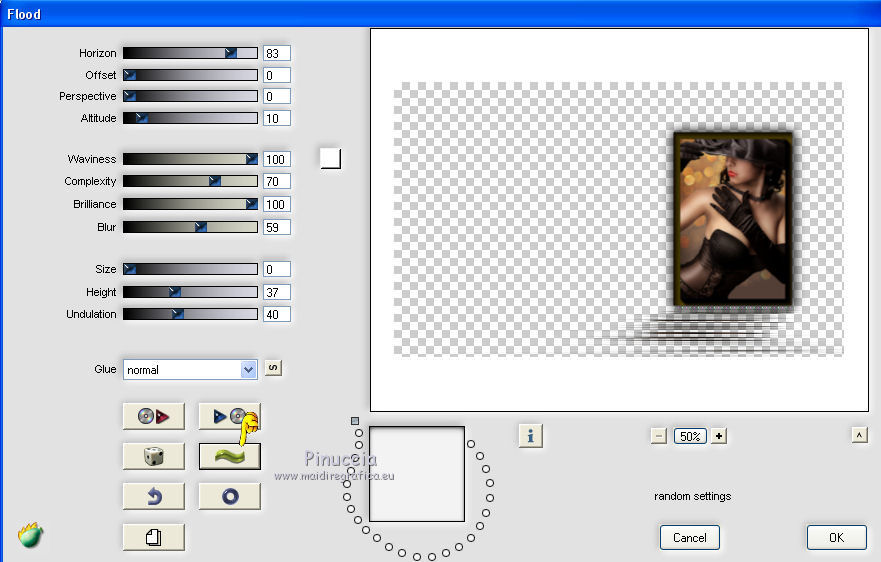
Task: Click the Undulation slider
Action: 190,314
